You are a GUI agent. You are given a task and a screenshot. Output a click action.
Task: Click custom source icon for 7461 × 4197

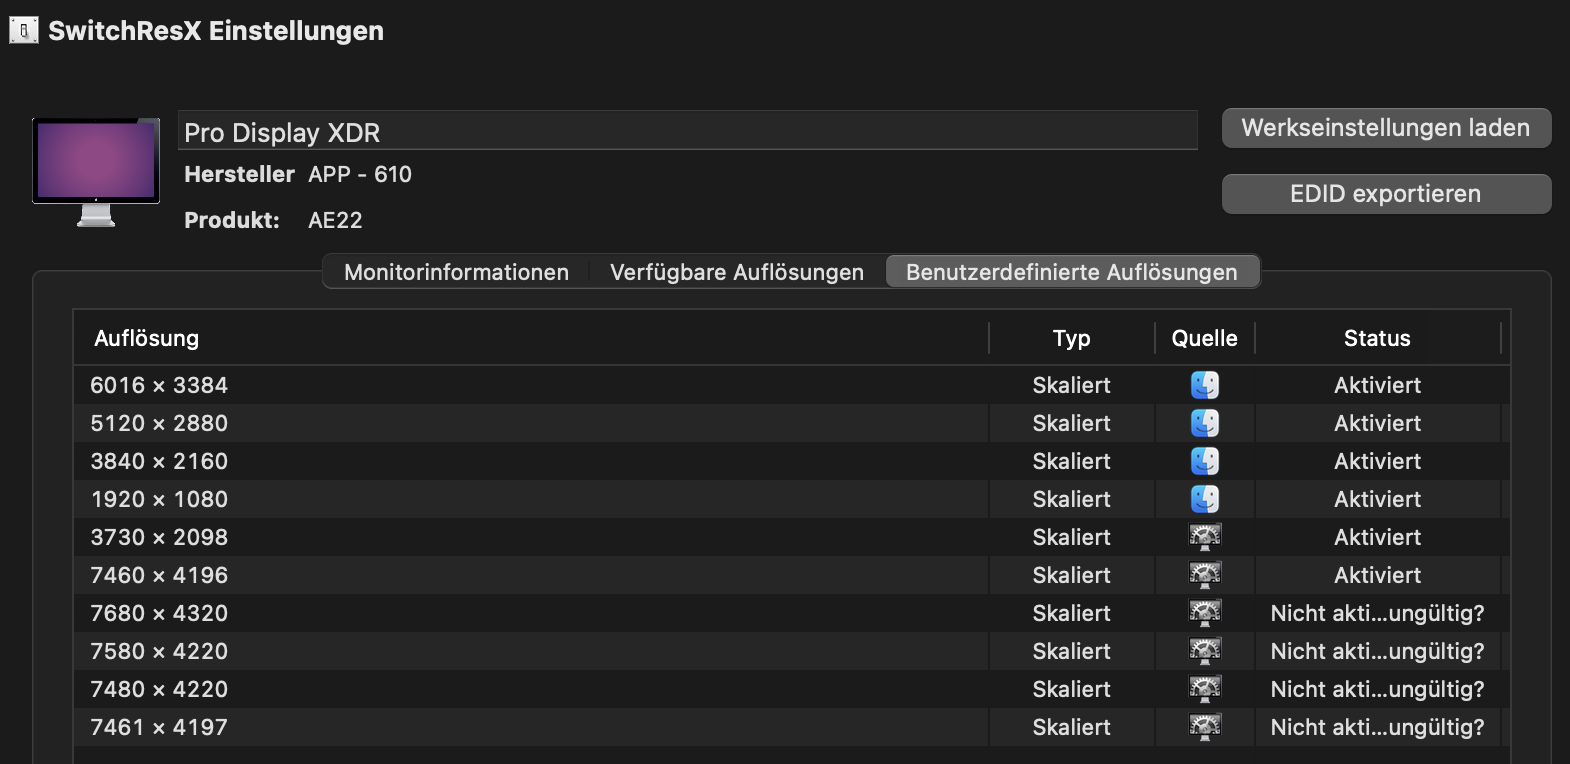pyautogui.click(x=1204, y=727)
